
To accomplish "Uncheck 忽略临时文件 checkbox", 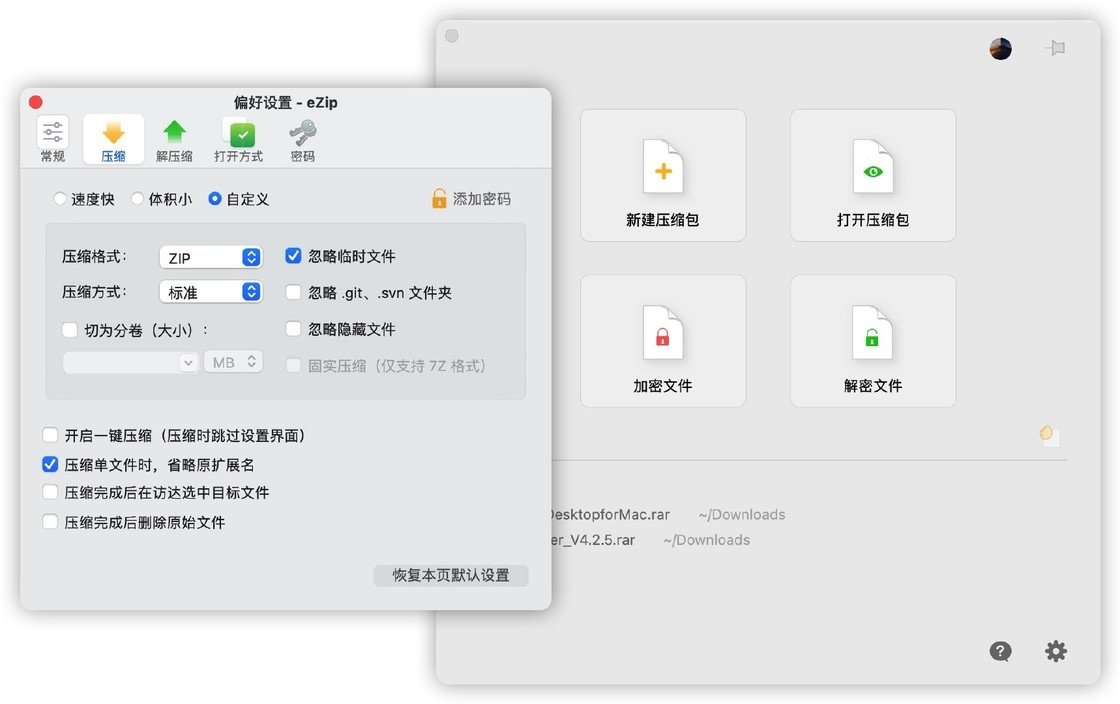I will 293,256.
